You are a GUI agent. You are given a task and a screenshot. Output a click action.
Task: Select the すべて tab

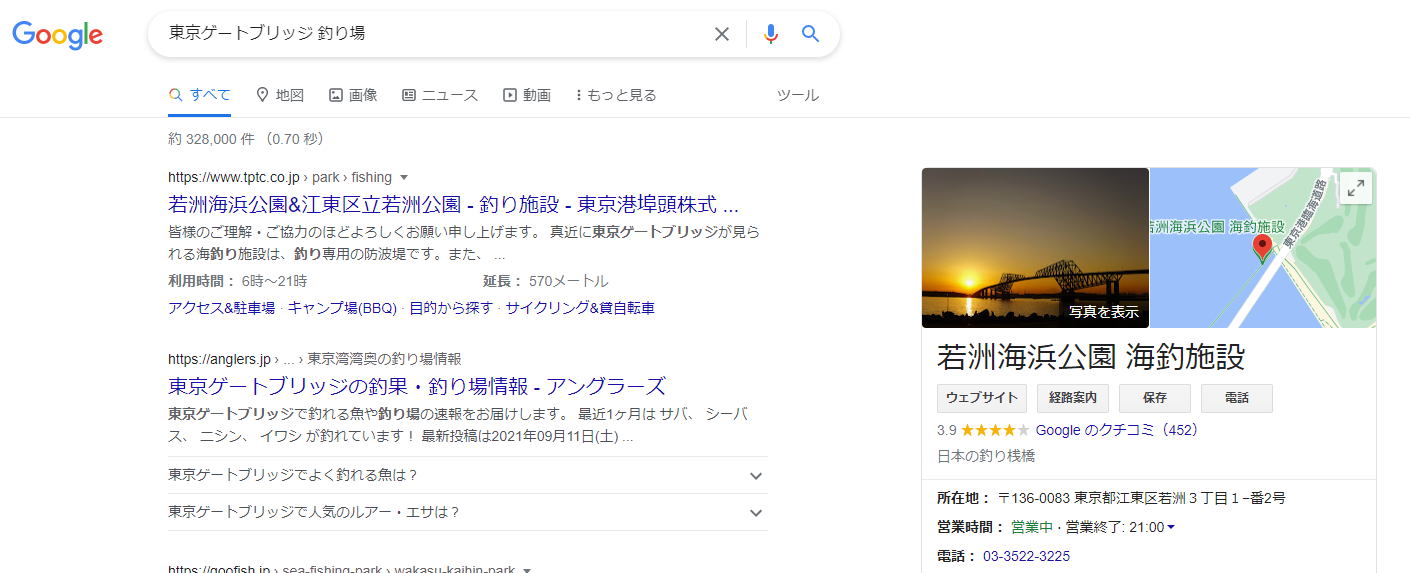pyautogui.click(x=200, y=95)
